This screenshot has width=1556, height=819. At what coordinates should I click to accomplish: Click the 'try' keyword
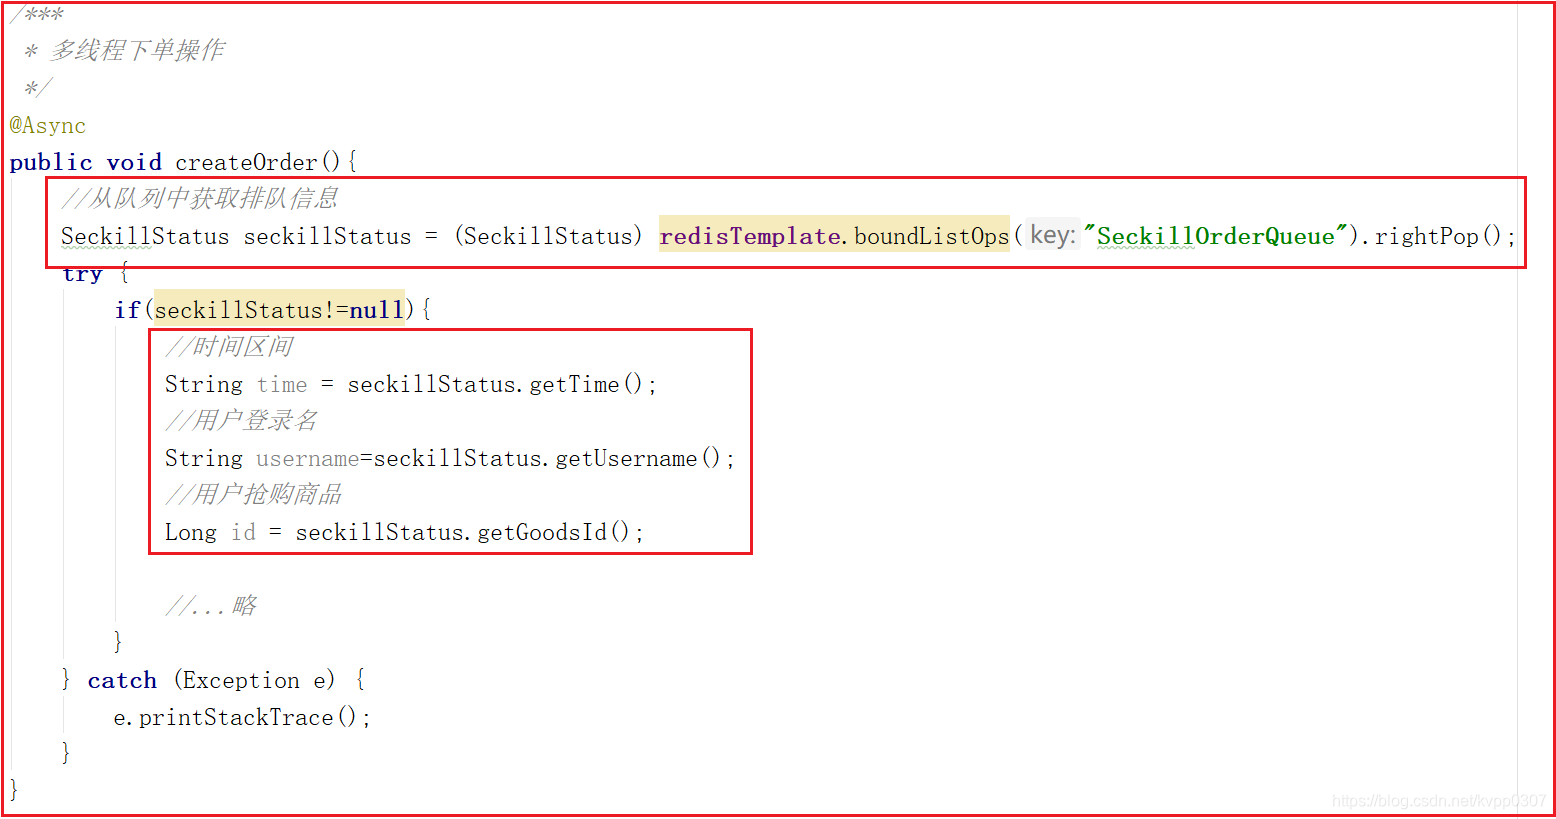[82, 274]
